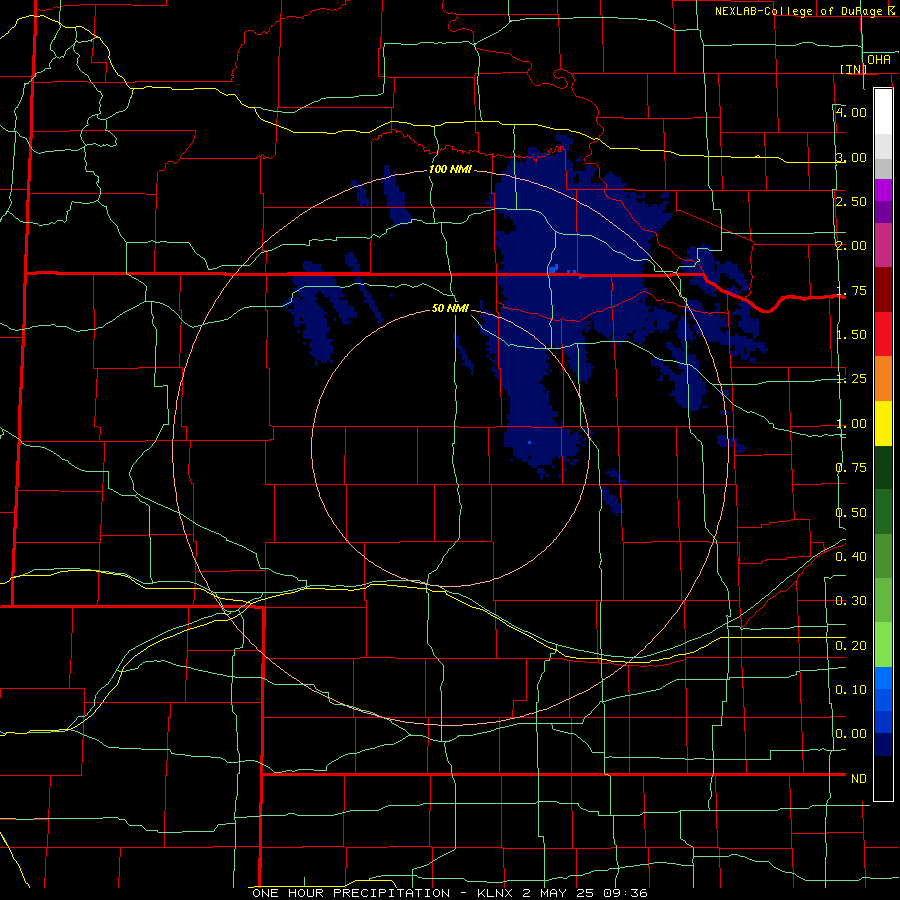
Task: Pick the bright red swatch beside 1.50
Action: [883, 334]
